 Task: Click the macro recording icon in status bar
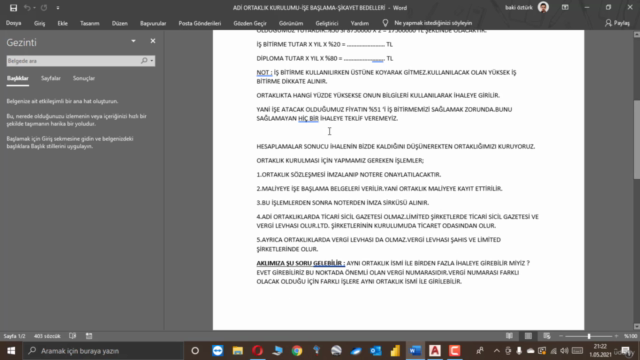(89, 336)
